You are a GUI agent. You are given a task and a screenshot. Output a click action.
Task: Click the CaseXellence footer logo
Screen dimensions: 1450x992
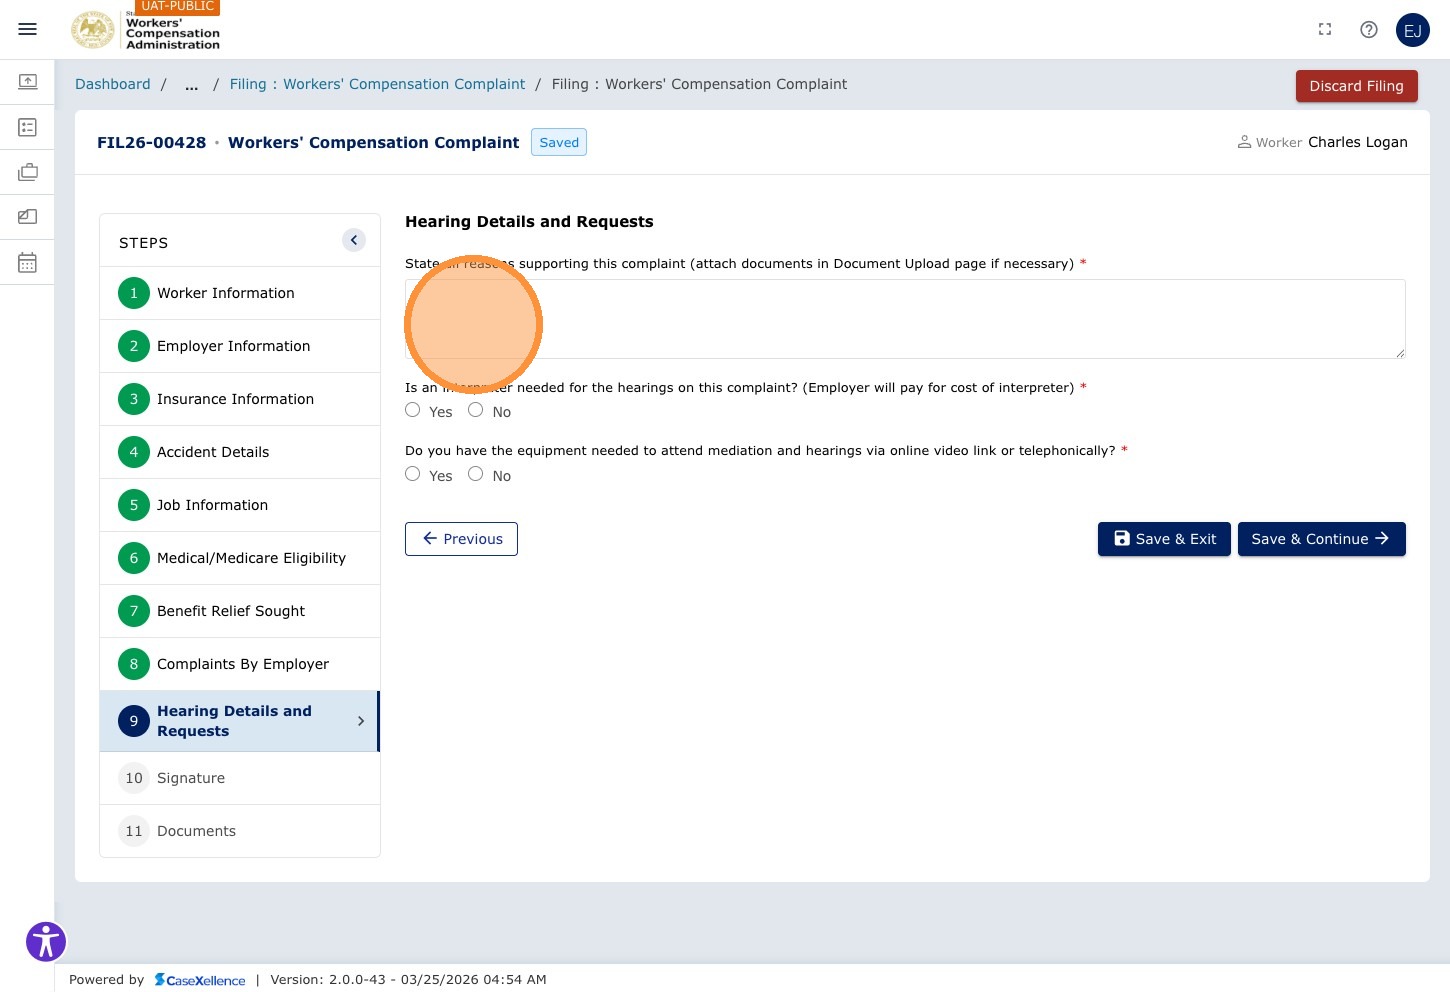(200, 980)
